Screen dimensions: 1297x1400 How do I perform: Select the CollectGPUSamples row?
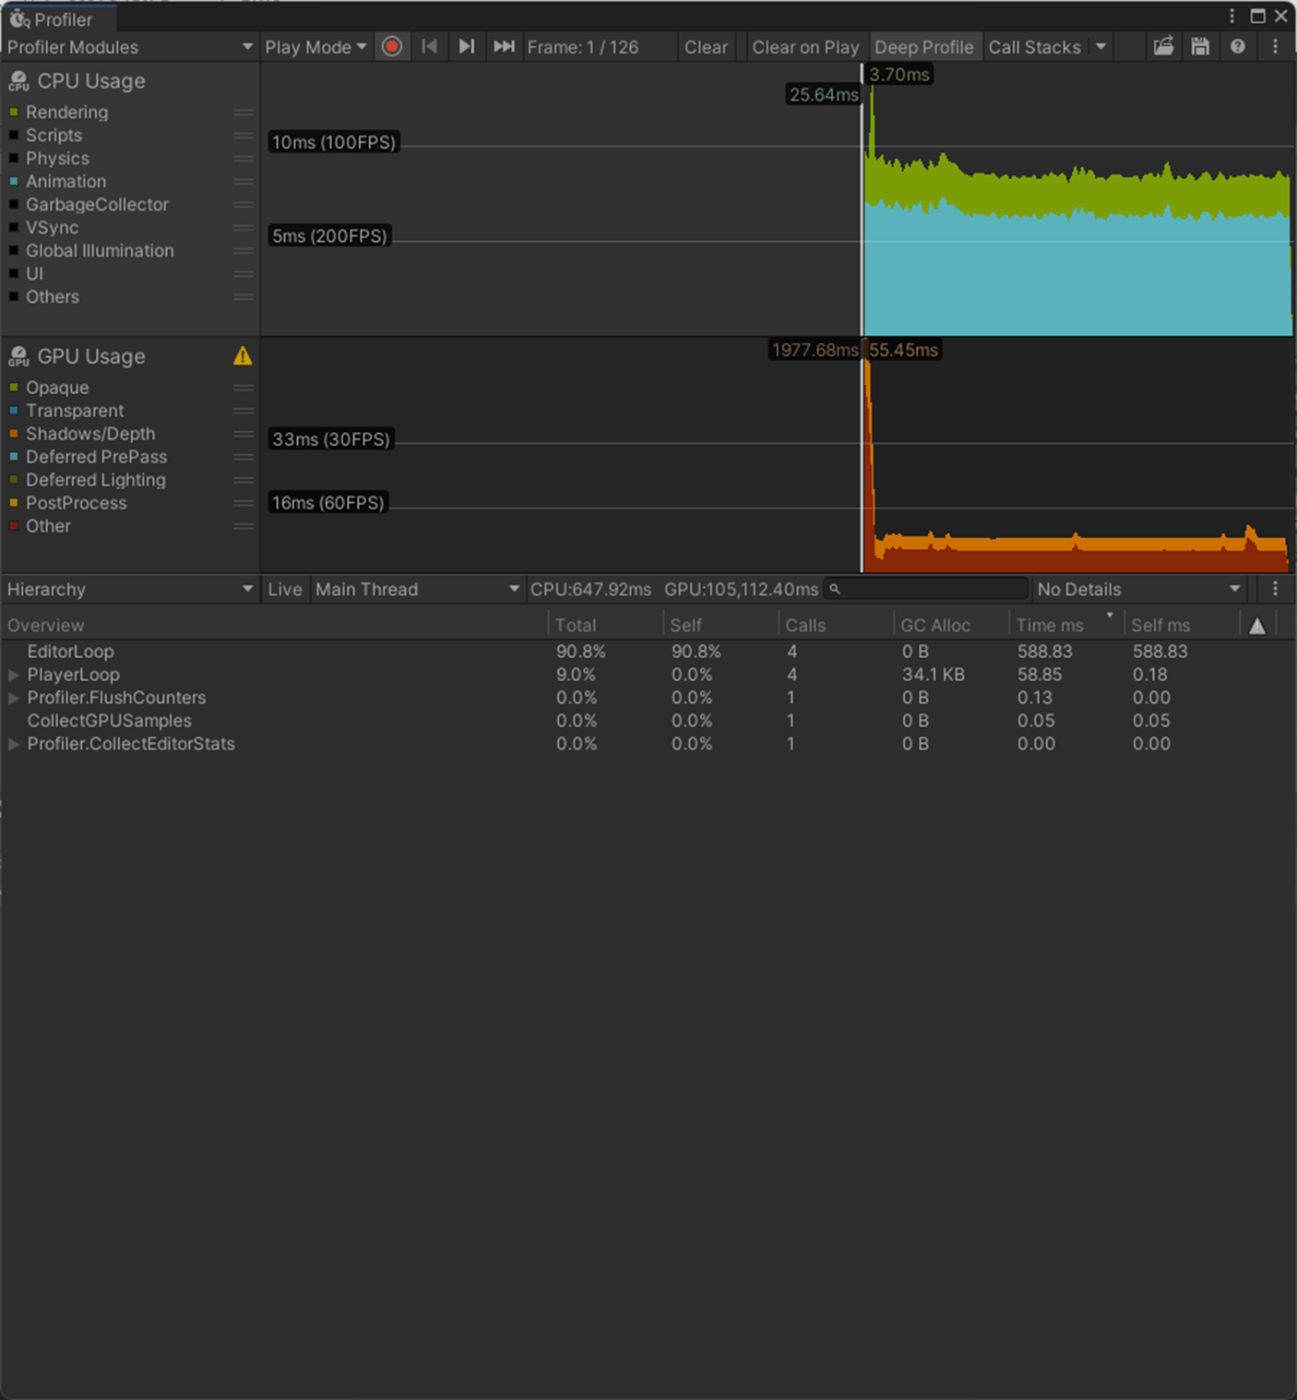648,721
